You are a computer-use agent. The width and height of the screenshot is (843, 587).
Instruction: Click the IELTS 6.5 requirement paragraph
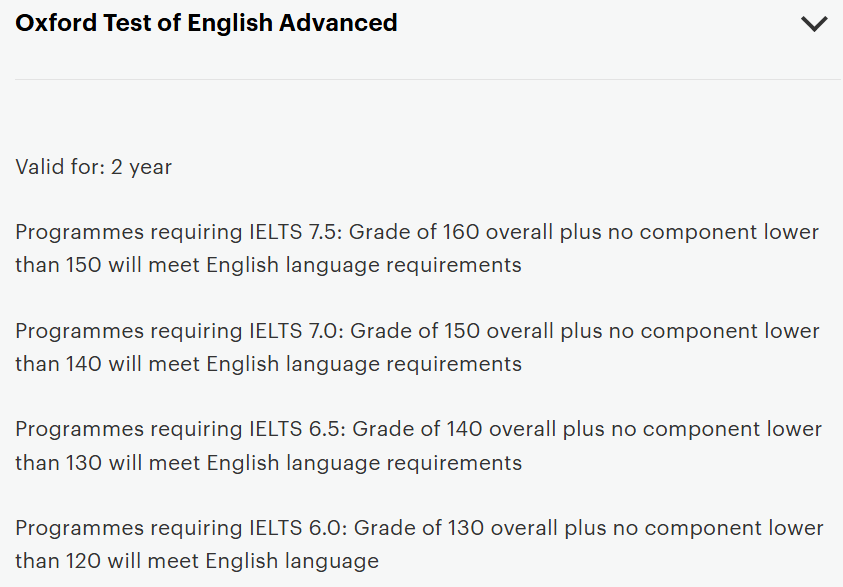[417, 446]
